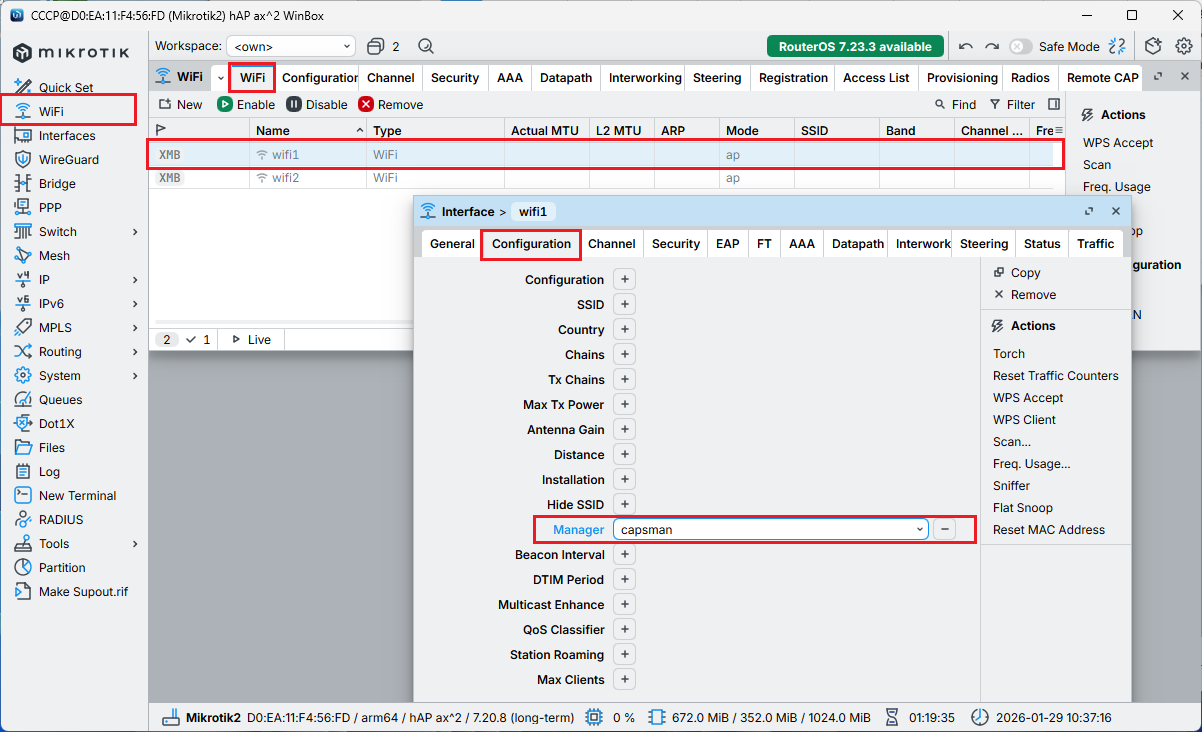
Task: Open Bridge section in sidebar
Action: pos(57,183)
